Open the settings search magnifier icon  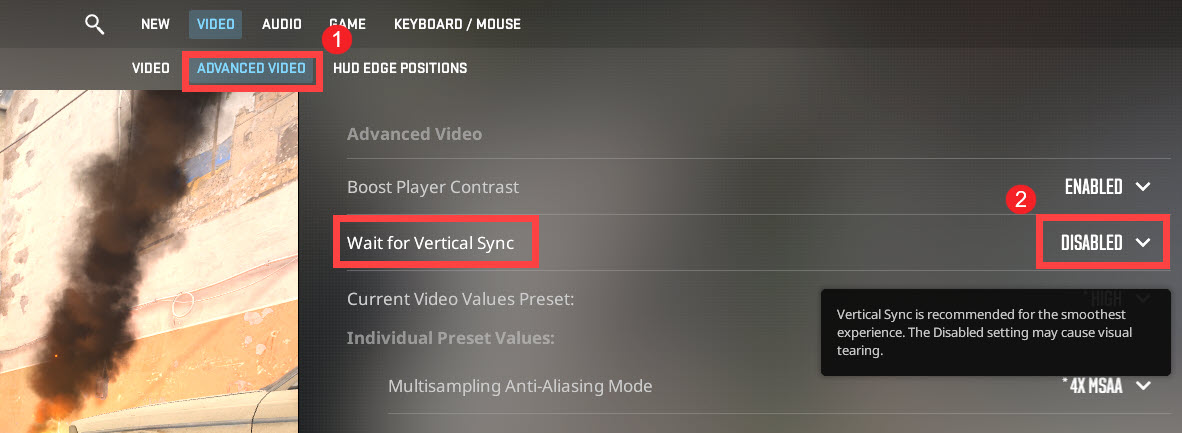coord(95,24)
